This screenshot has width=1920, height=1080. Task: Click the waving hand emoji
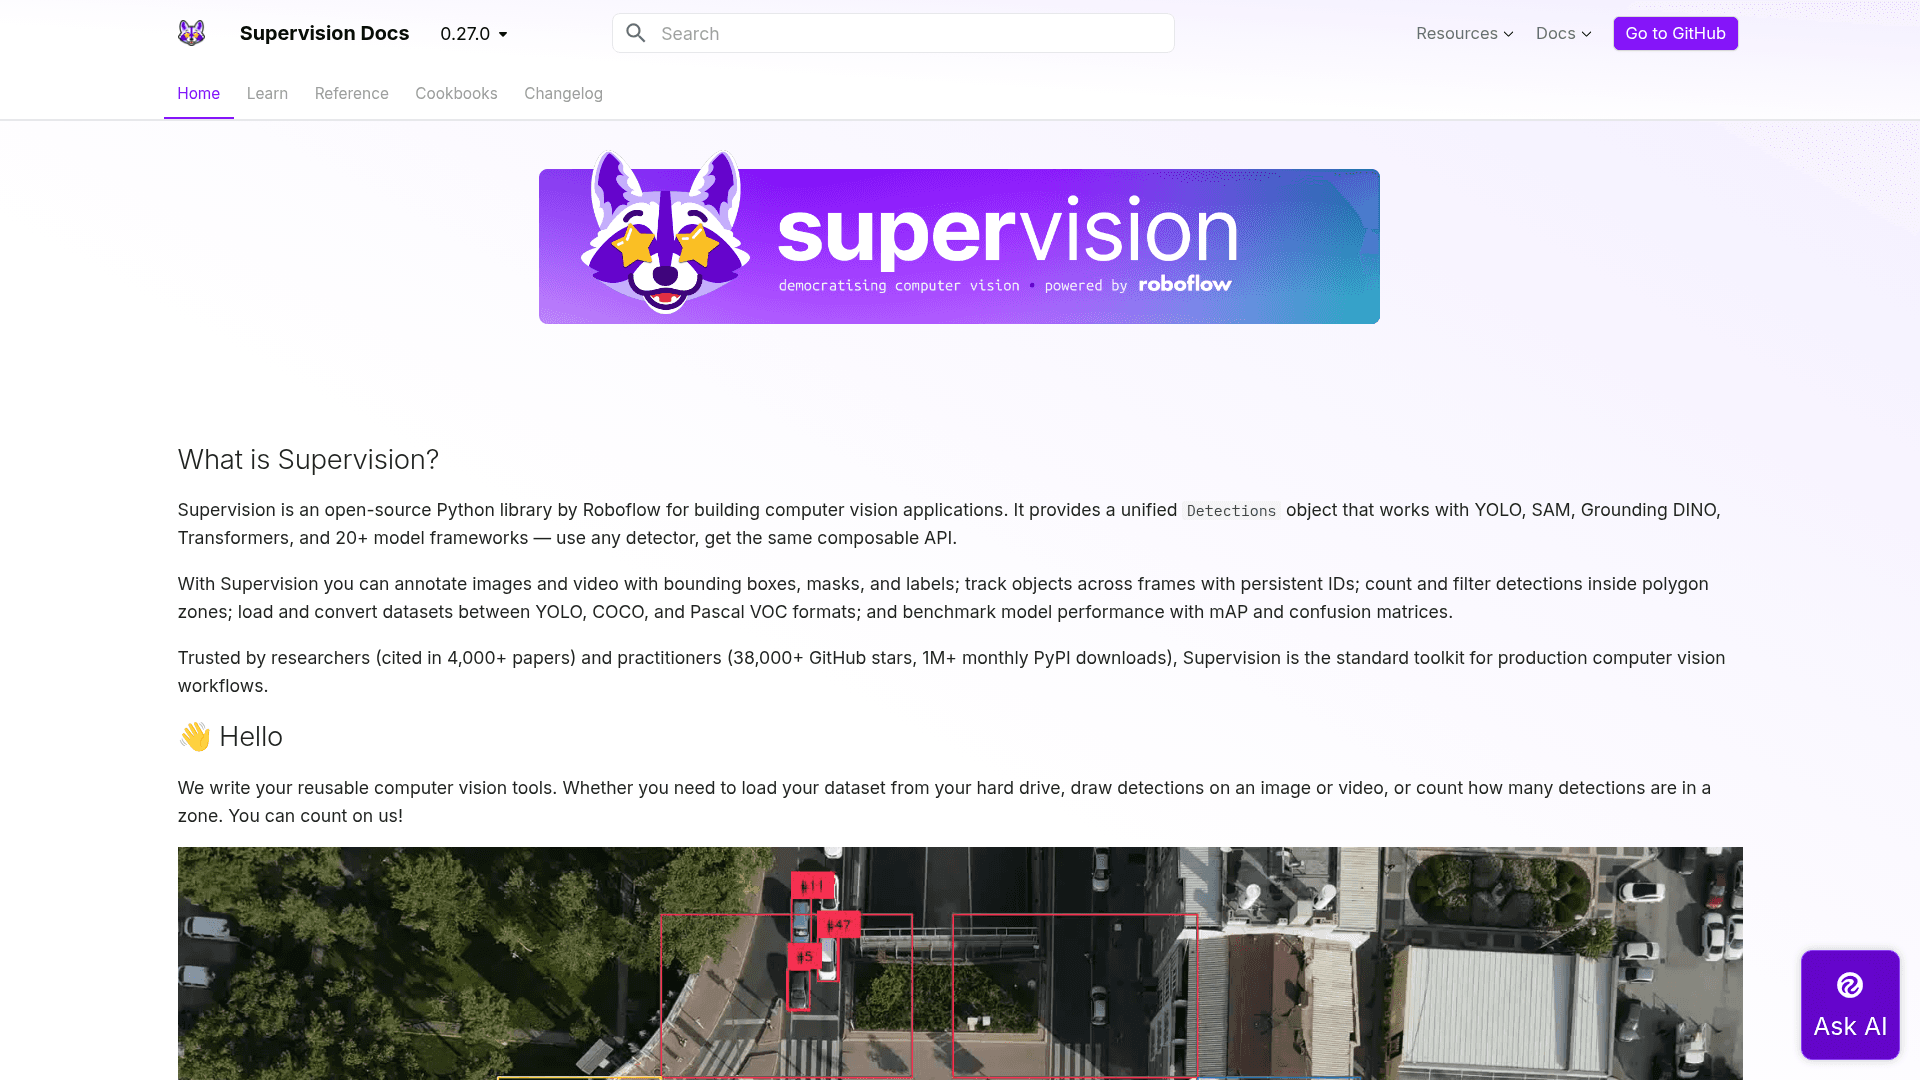195,737
